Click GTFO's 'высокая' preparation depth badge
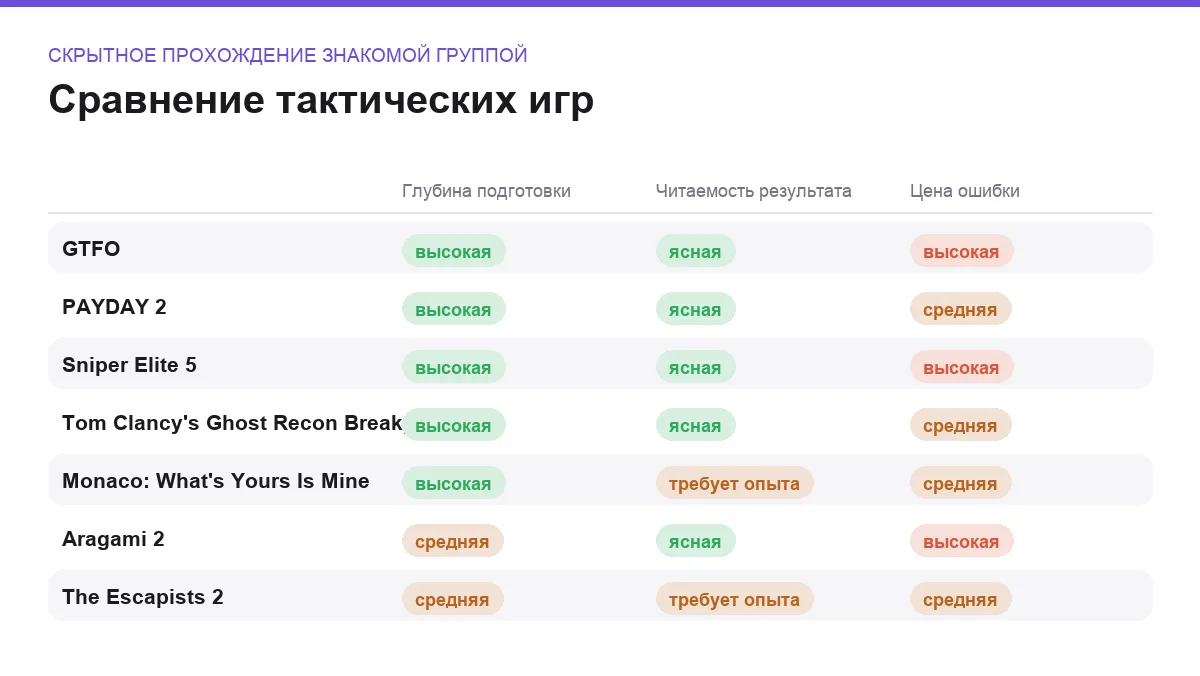The height and width of the screenshot is (676, 1200). pyautogui.click(x=454, y=251)
